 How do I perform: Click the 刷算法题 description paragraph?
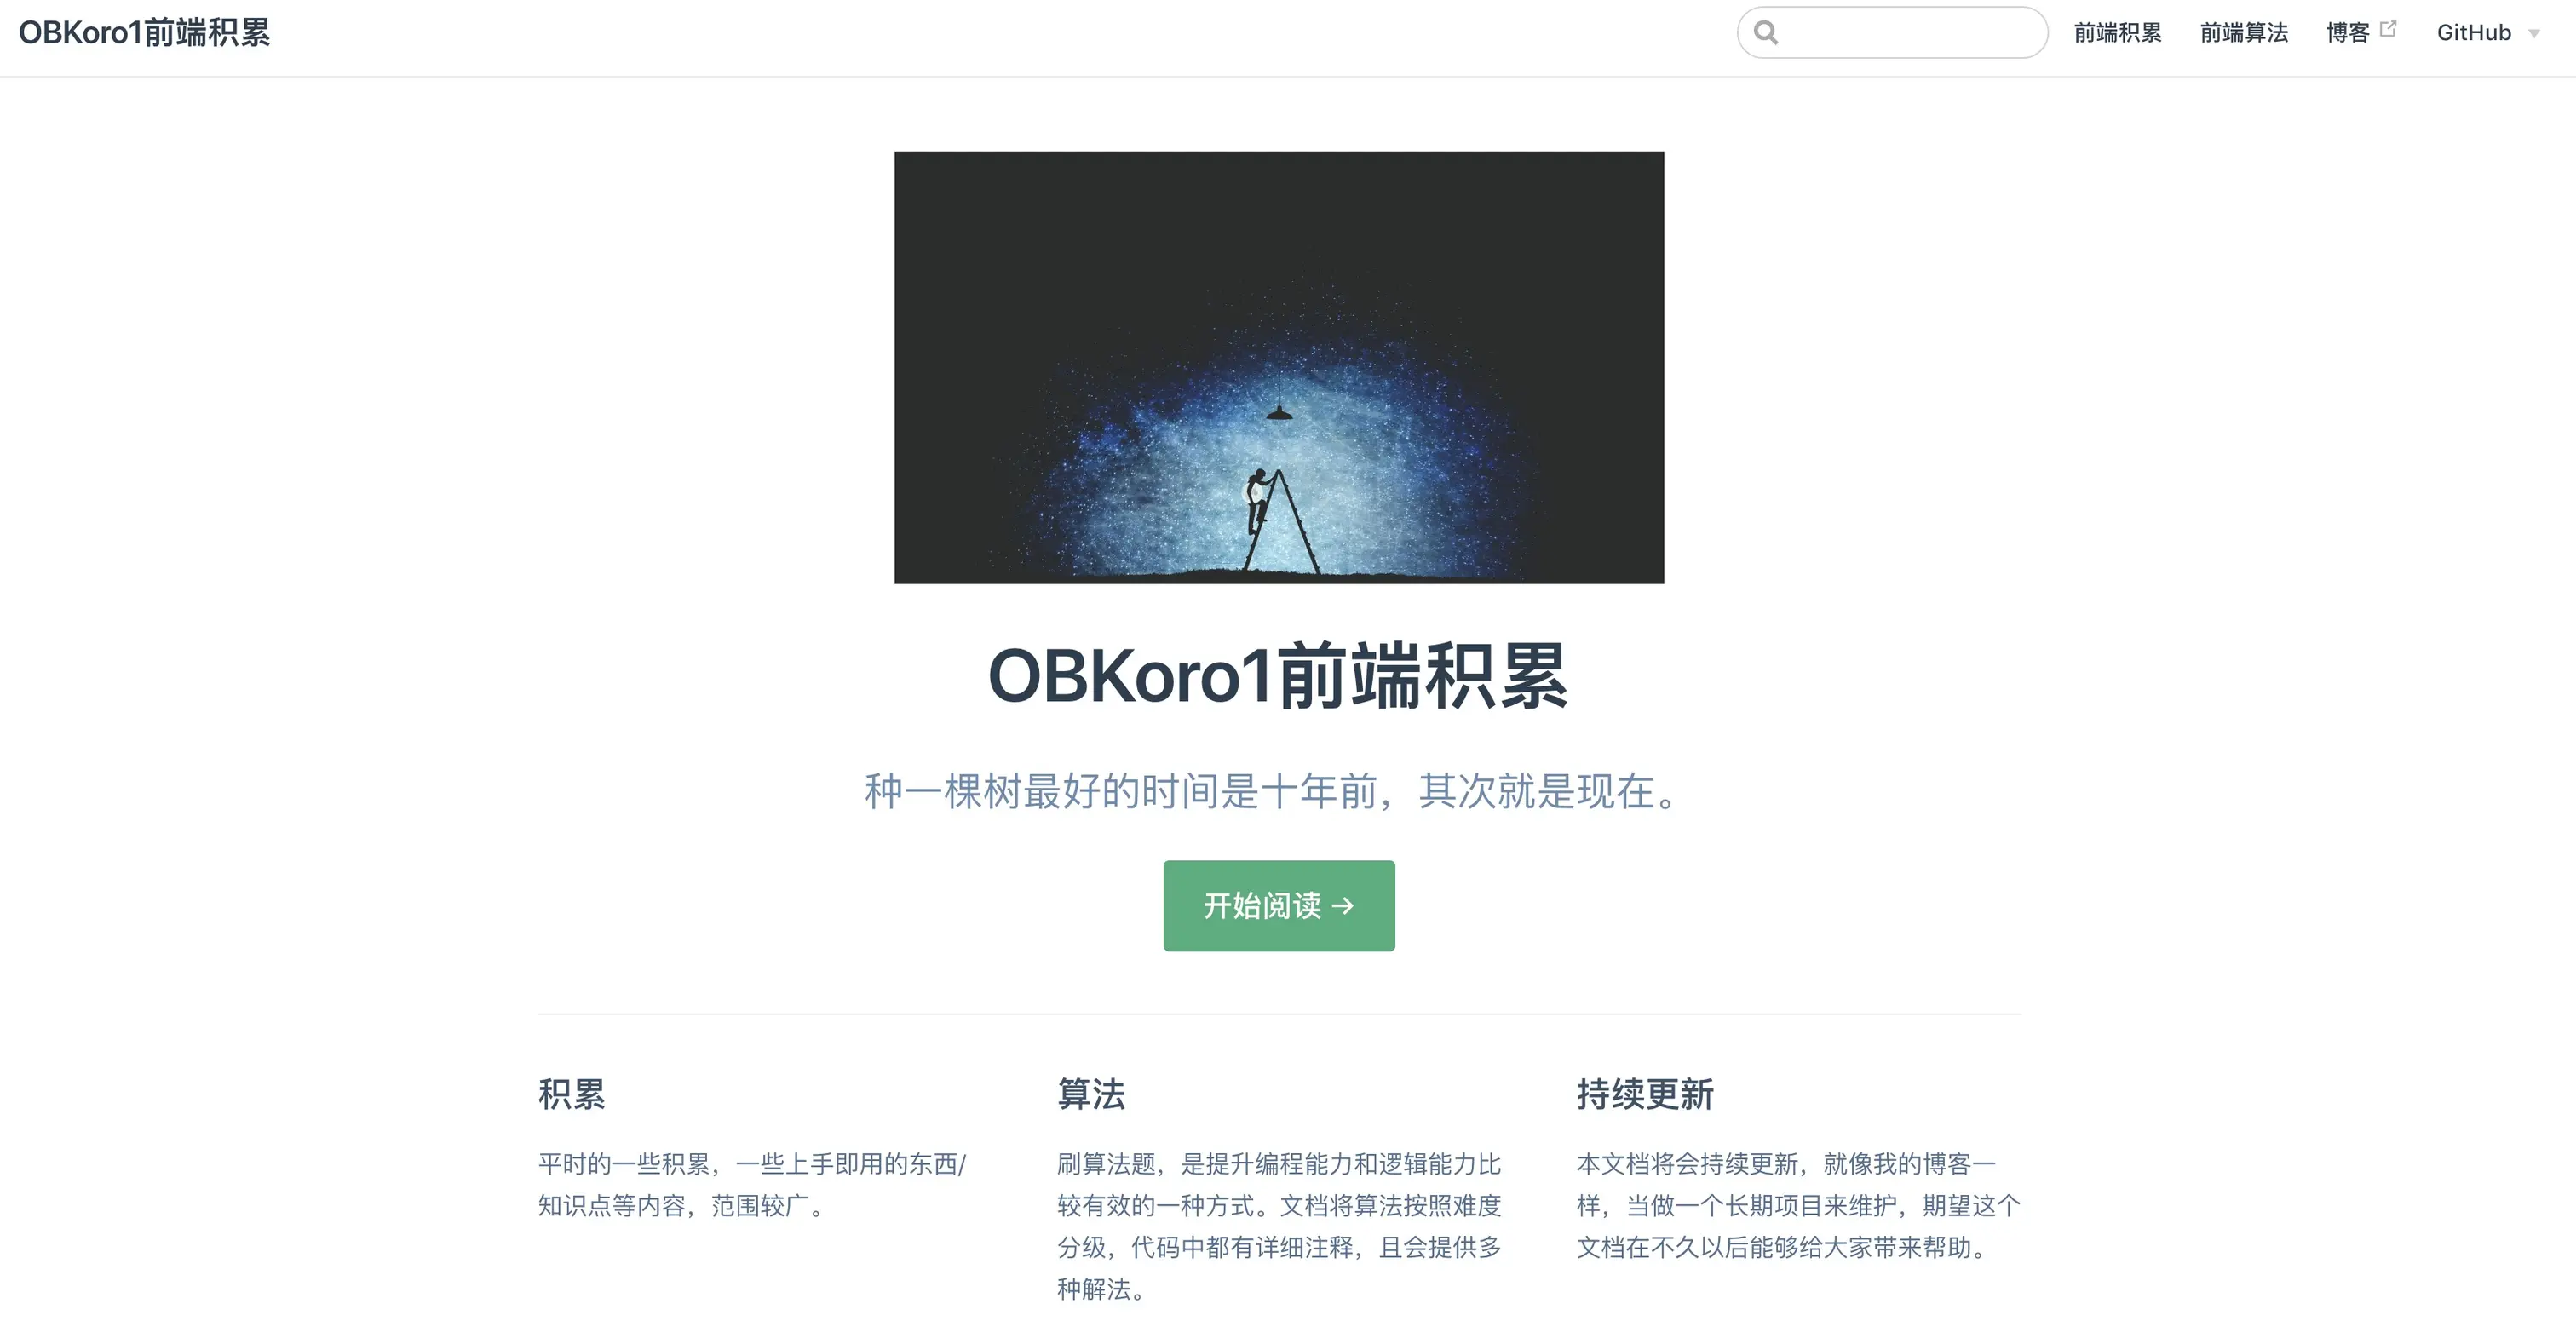point(1279,1226)
